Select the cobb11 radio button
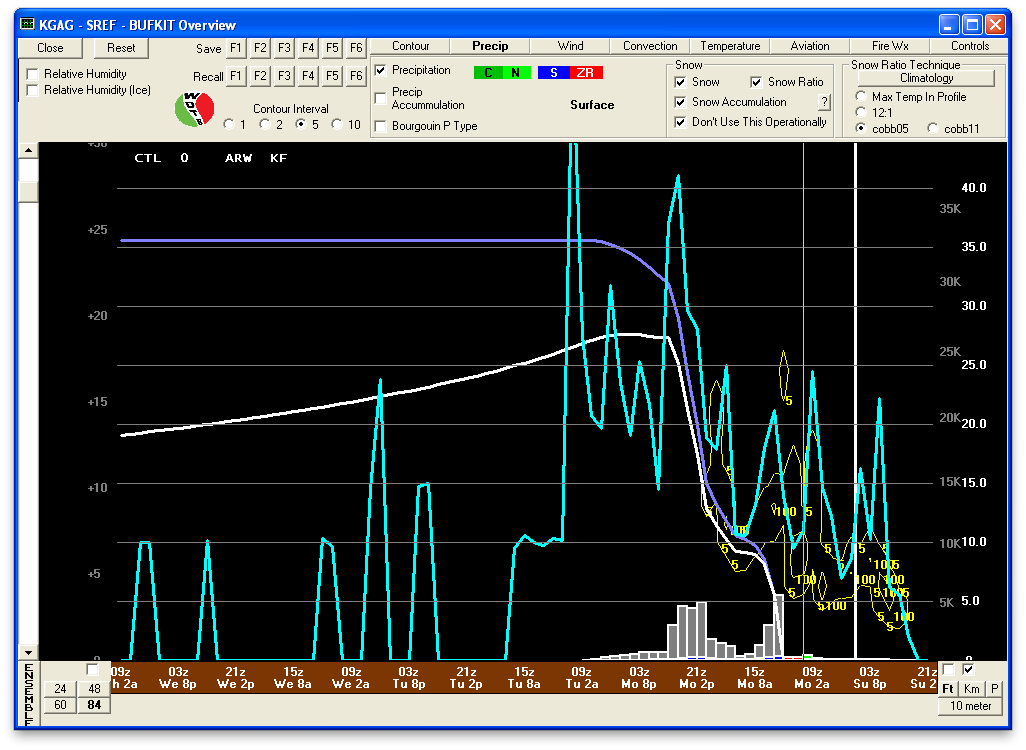The height and width of the screenshot is (750, 1026). pos(933,128)
